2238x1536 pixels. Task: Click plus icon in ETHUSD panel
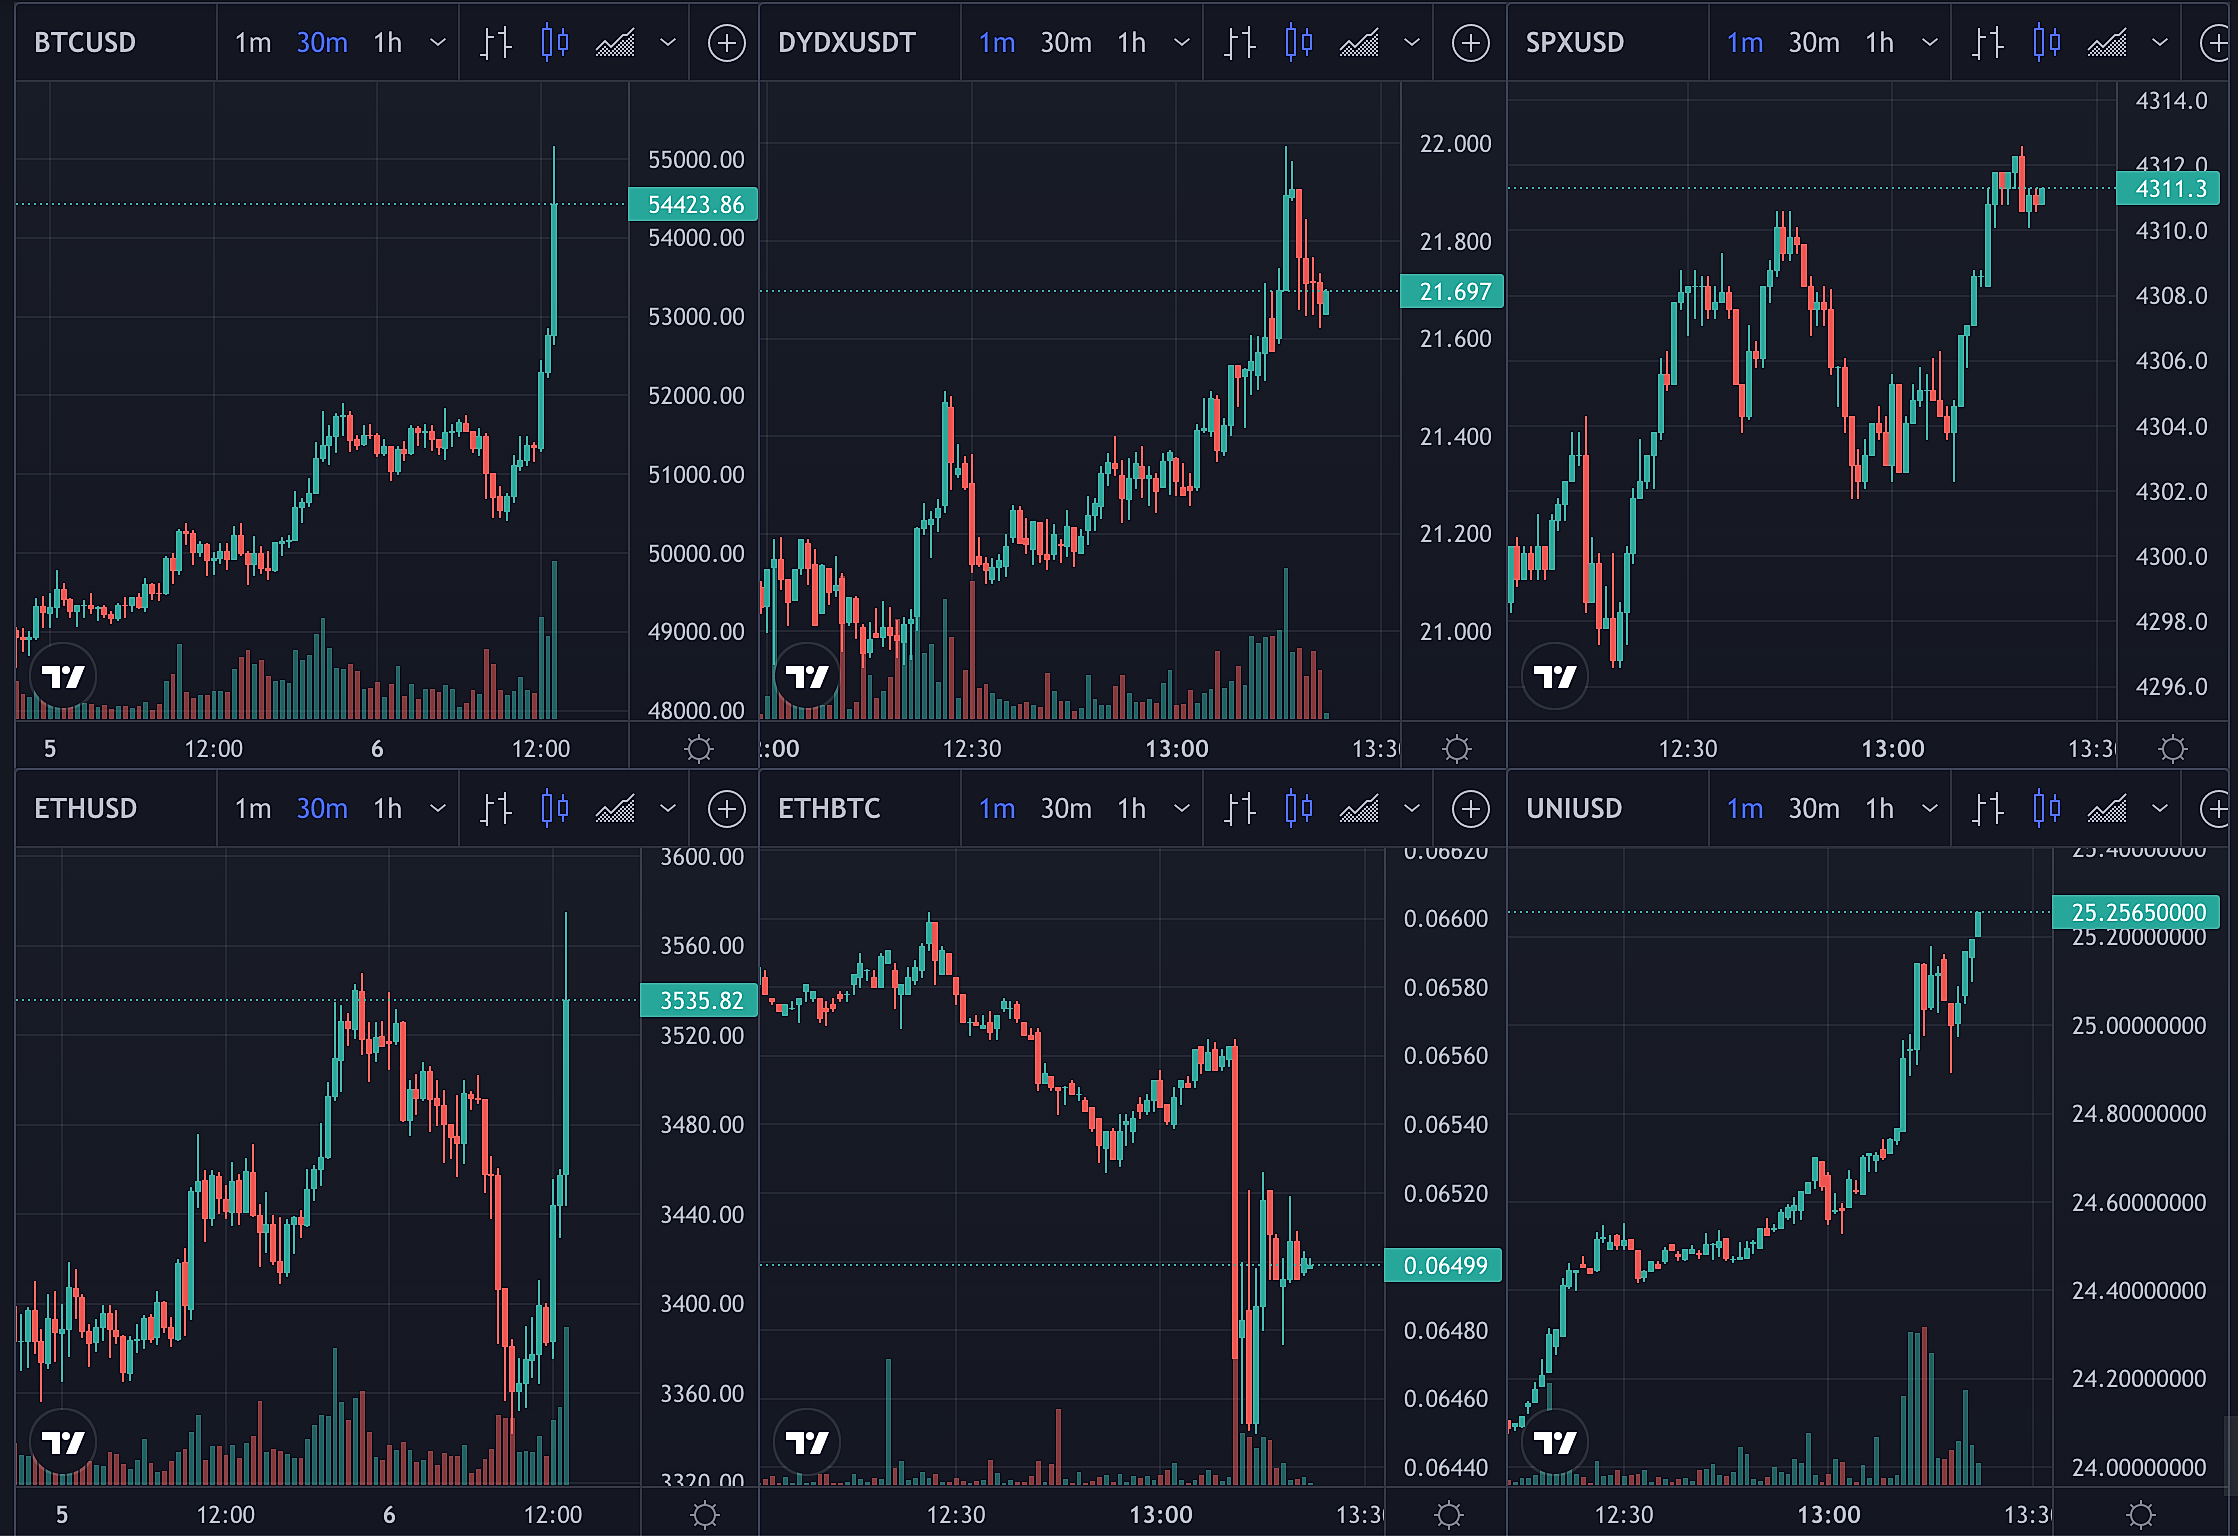727,809
